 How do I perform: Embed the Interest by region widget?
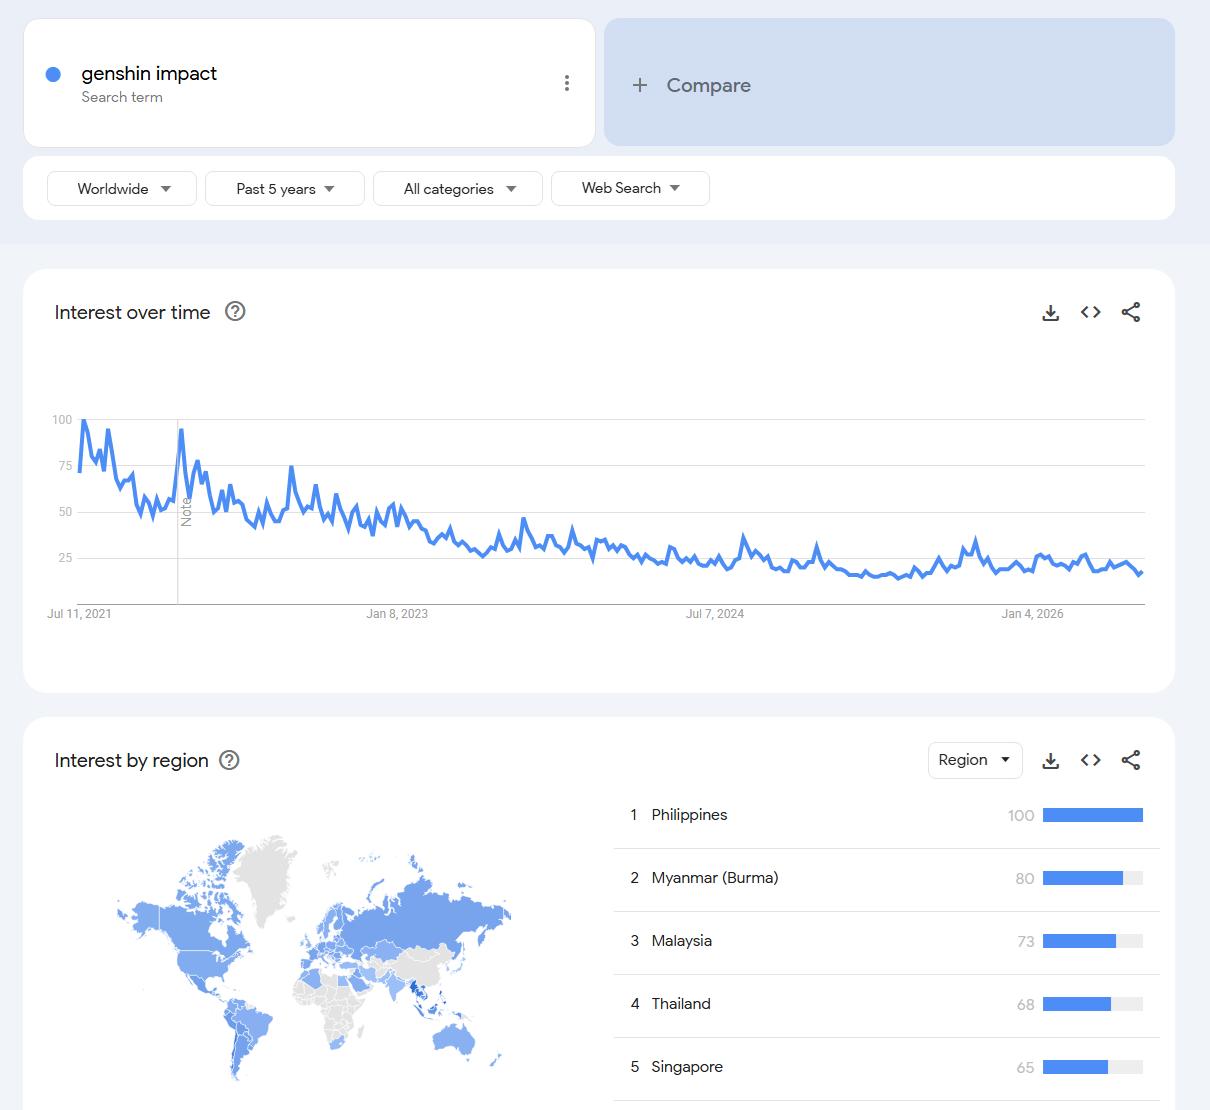tap(1091, 760)
